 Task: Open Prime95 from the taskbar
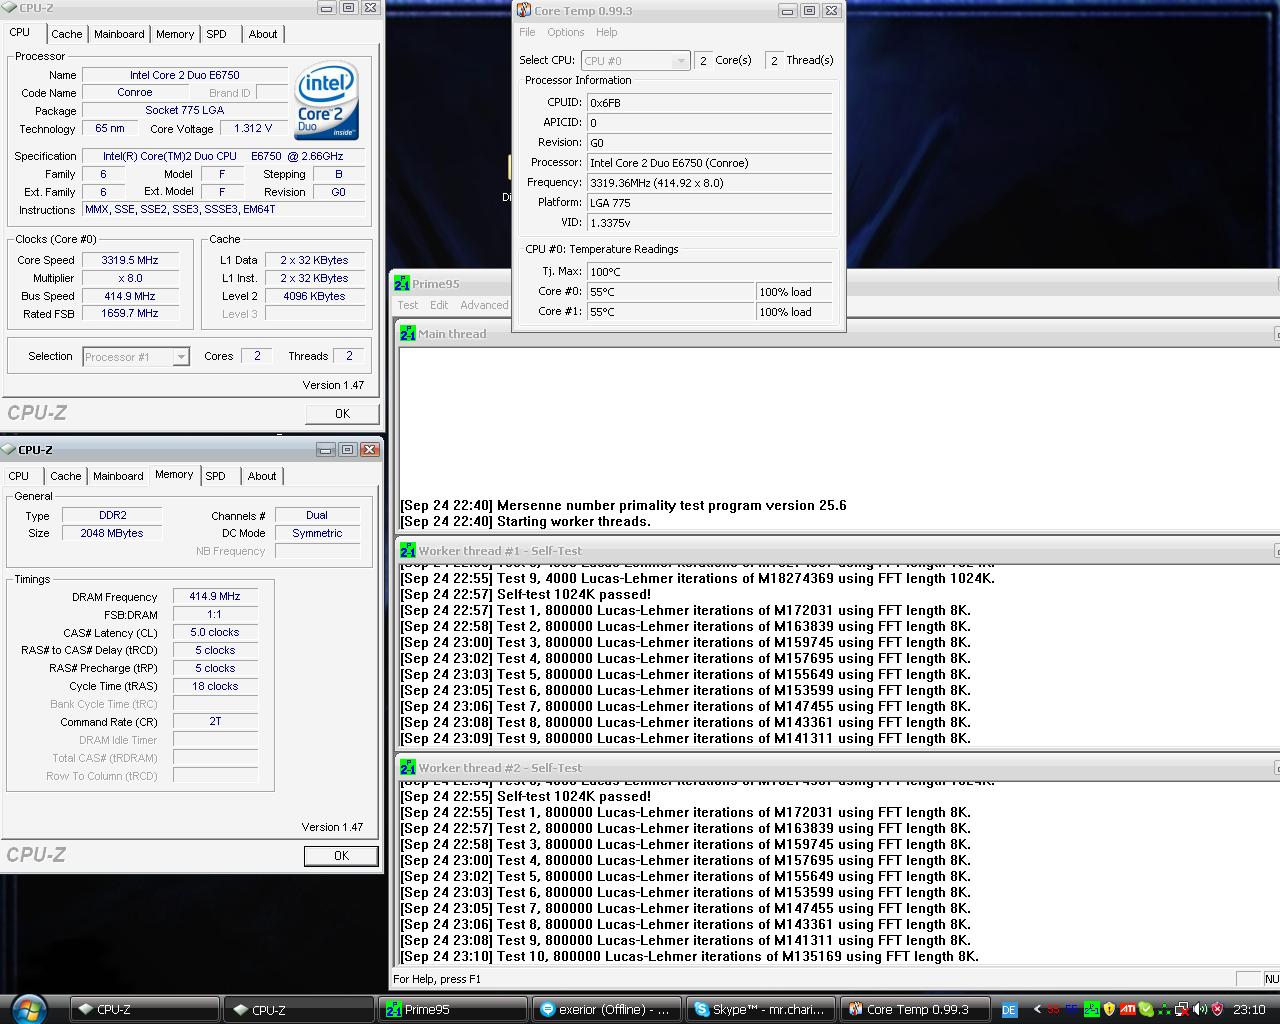coord(453,1010)
